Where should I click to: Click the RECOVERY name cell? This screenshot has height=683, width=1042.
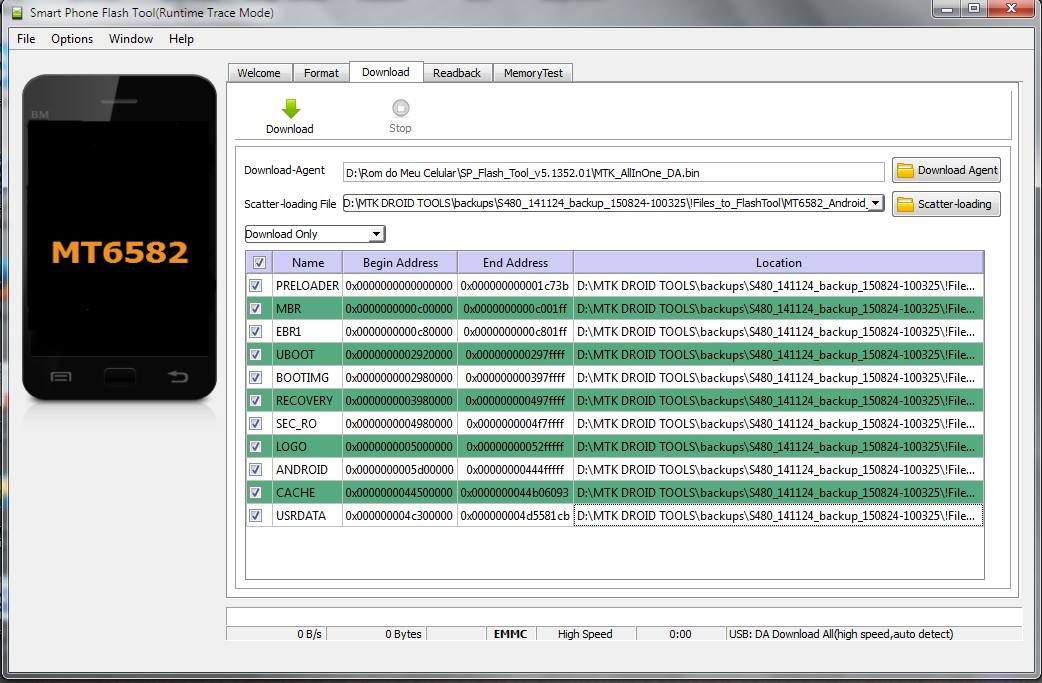coord(307,401)
